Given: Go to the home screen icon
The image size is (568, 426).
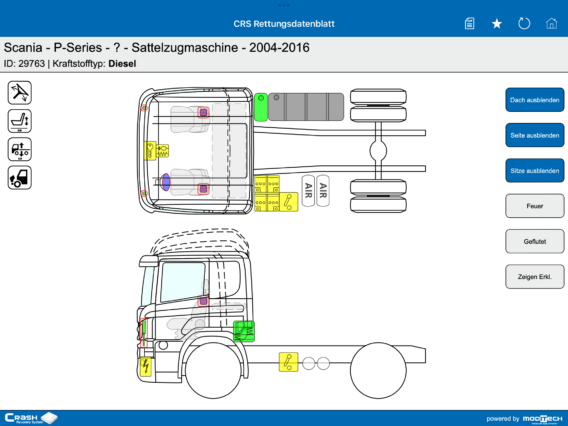Looking at the screenshot, I should 551,24.
